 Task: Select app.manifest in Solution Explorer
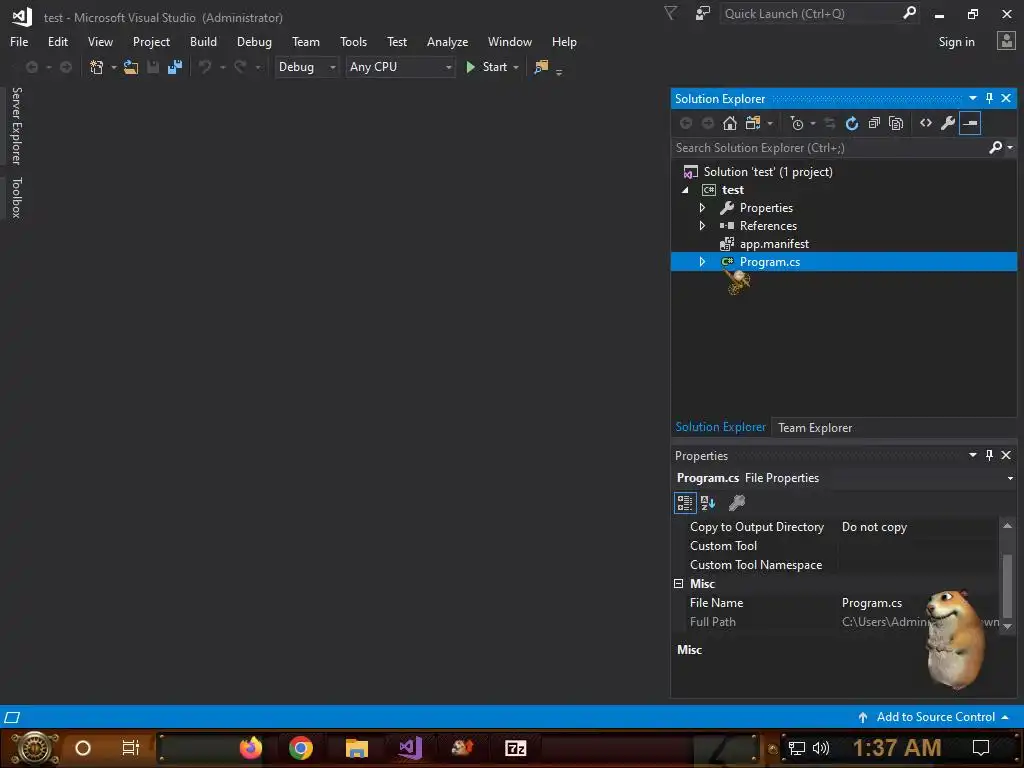[774, 244]
